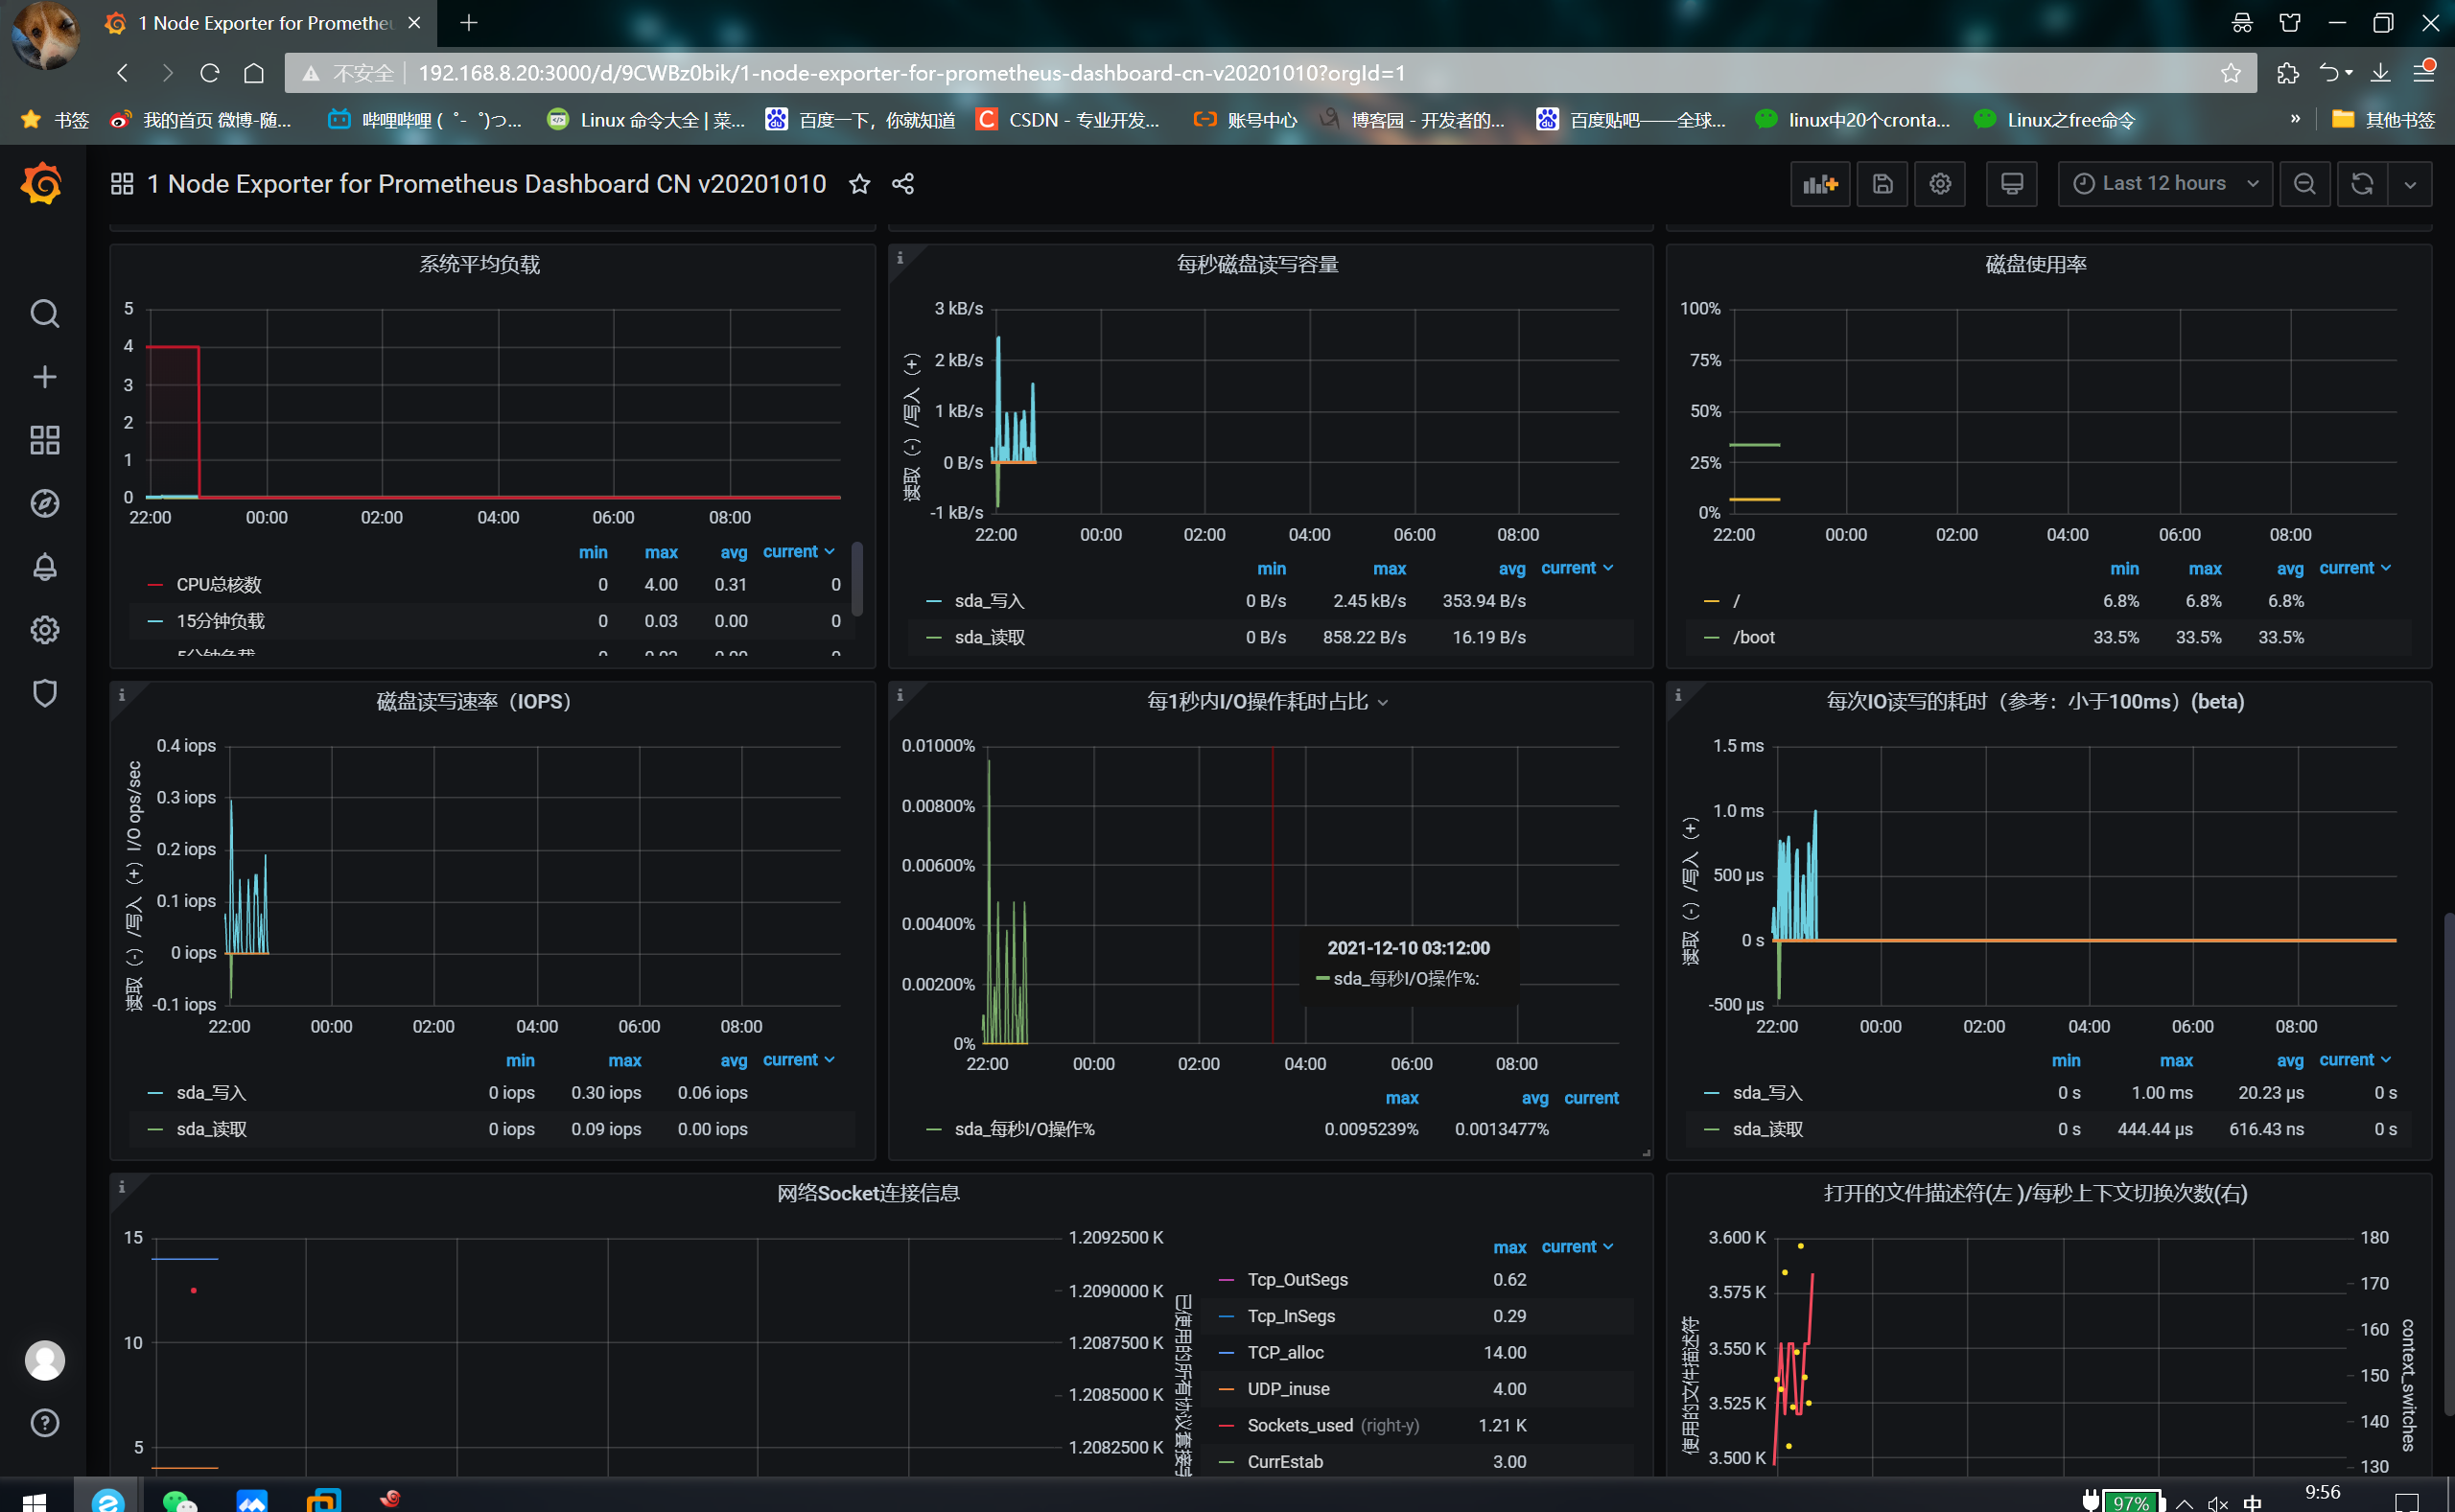
Task: Click the browser address bar URL
Action: tap(912, 73)
